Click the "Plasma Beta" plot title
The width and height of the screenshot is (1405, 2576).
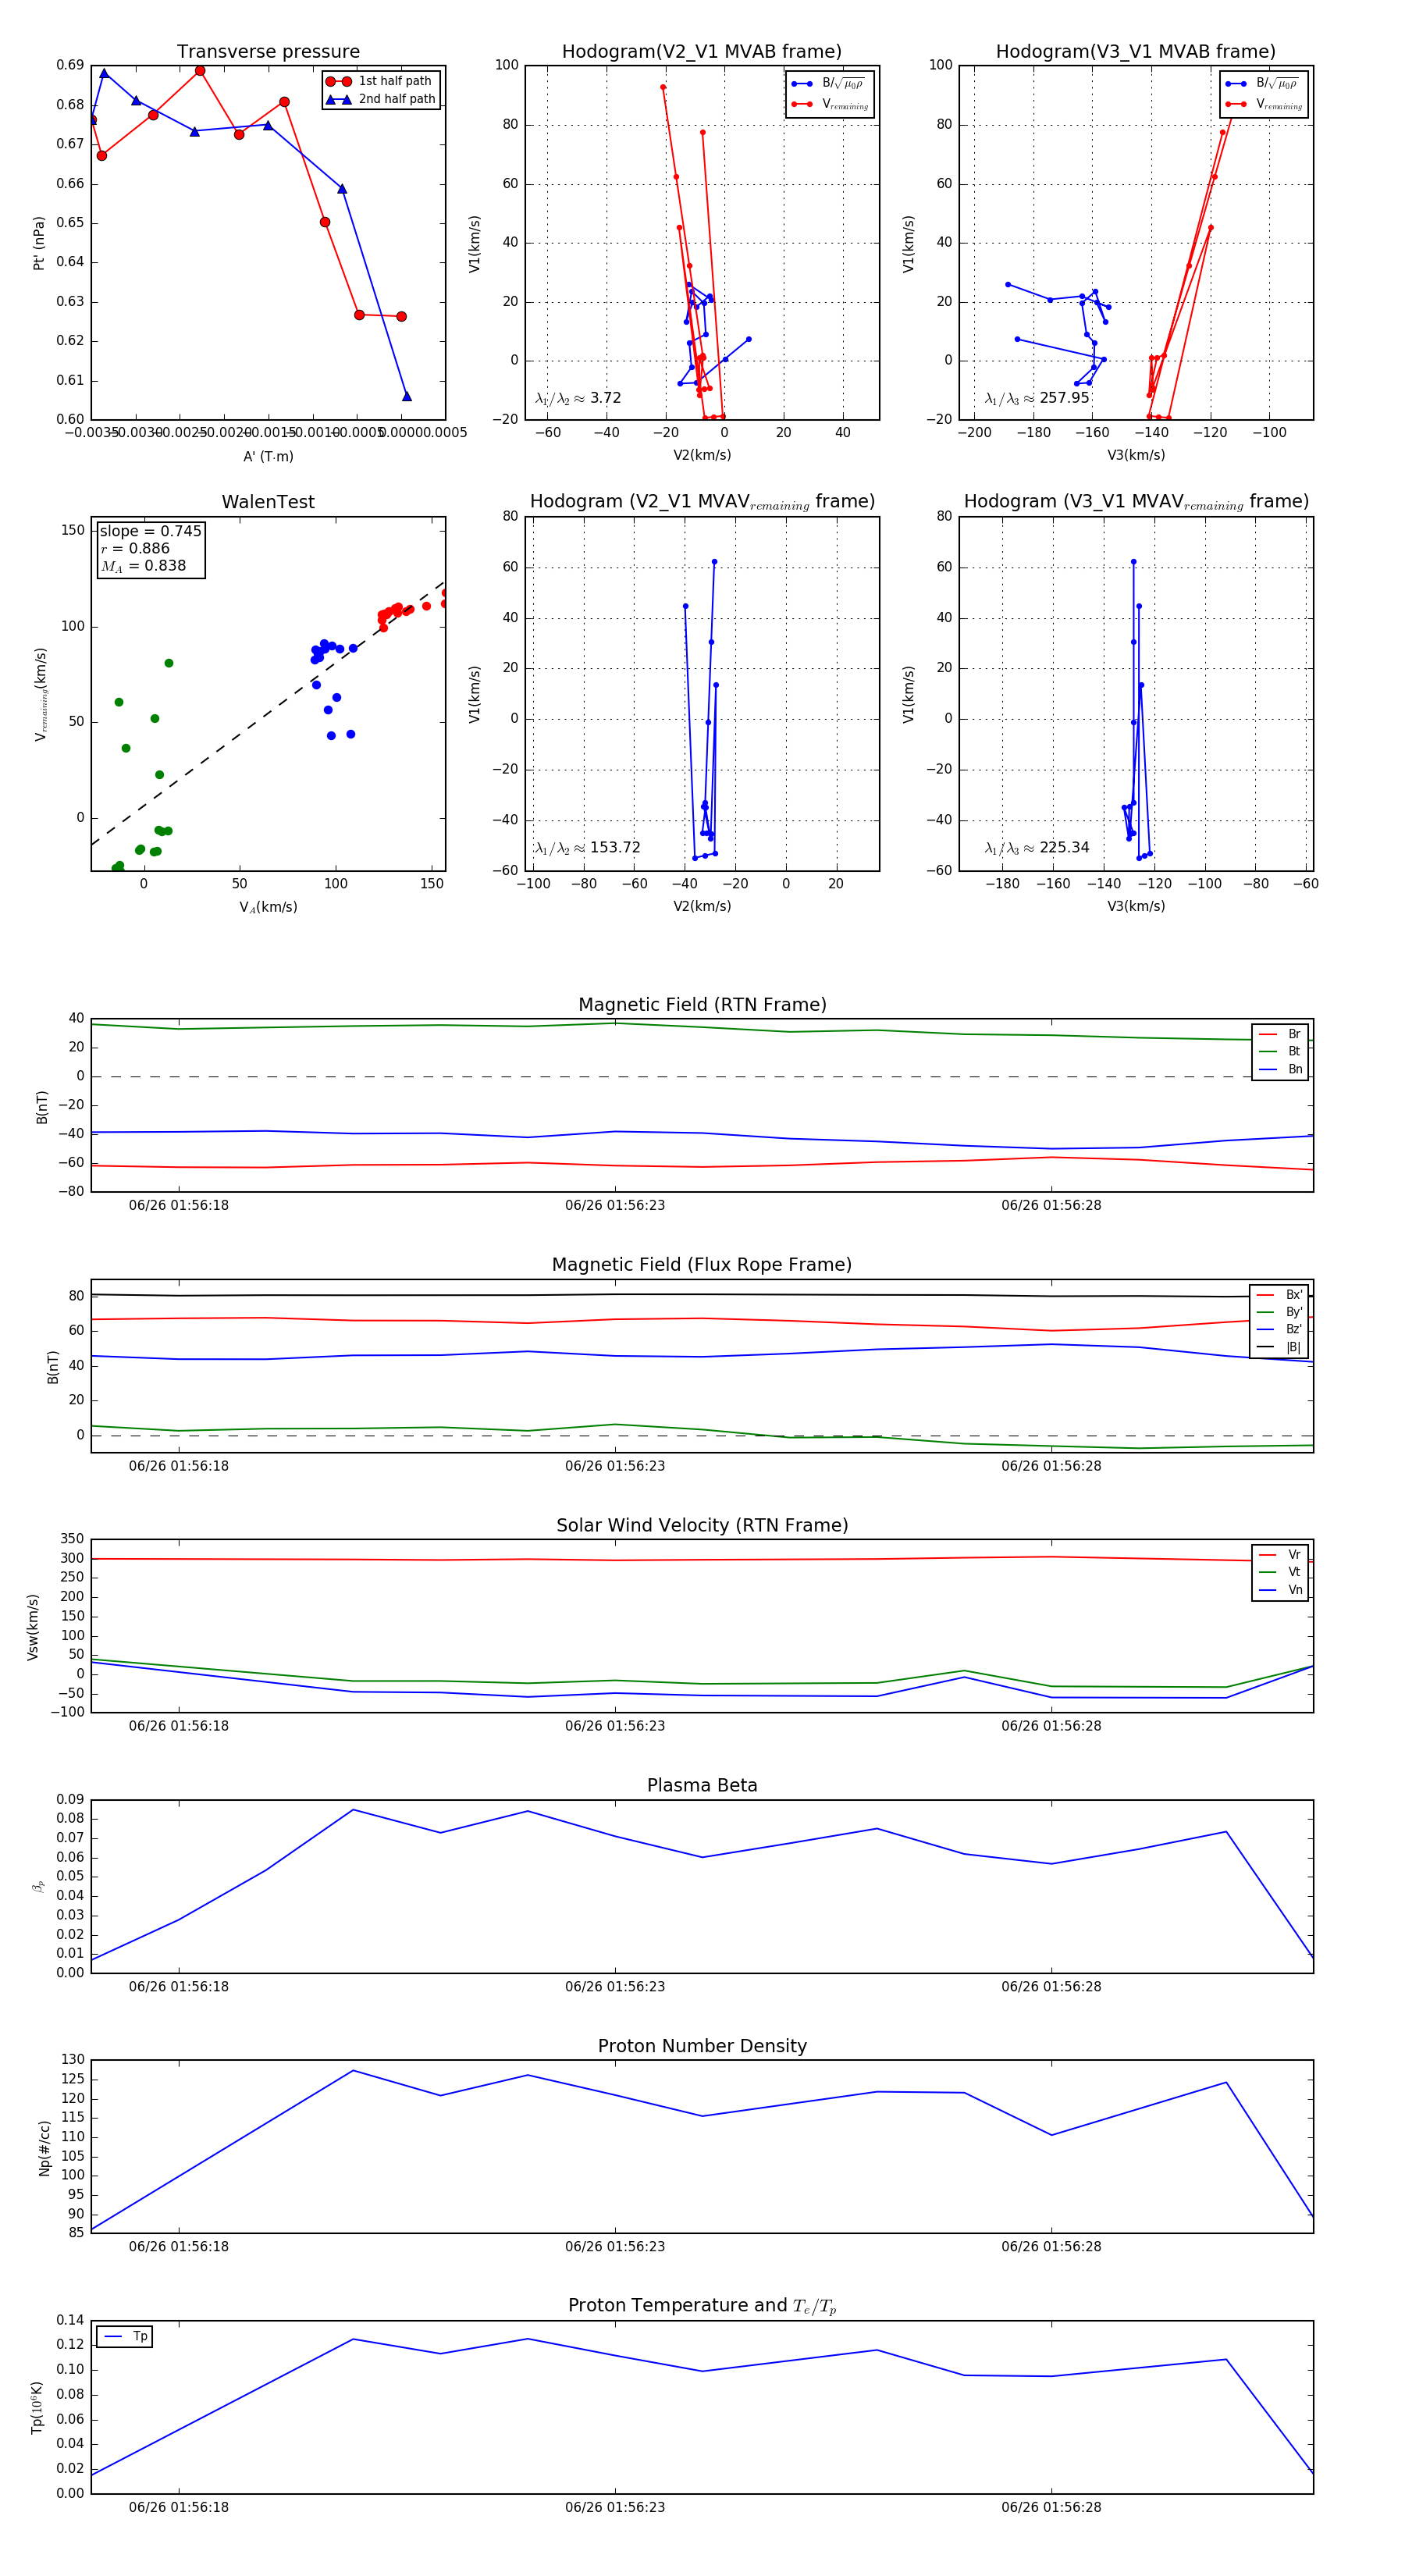pyautogui.click(x=702, y=1786)
